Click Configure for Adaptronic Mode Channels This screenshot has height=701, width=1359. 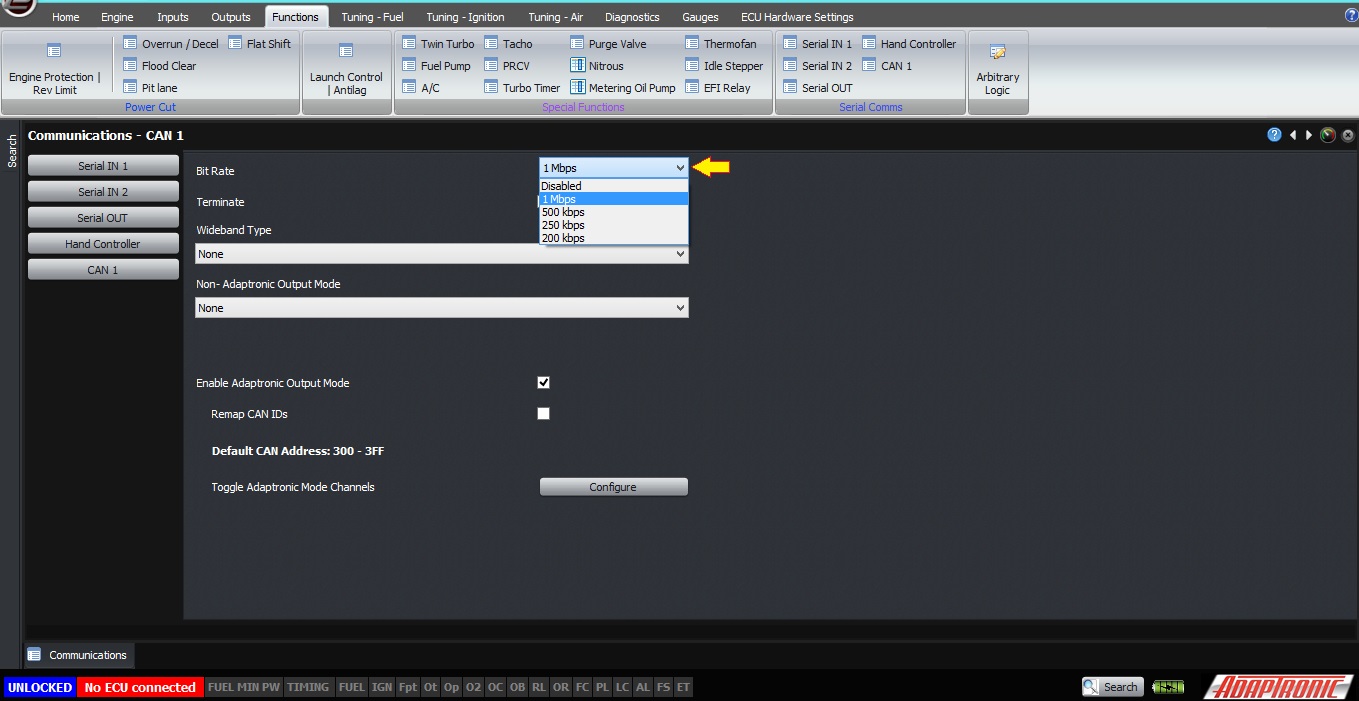pos(613,487)
